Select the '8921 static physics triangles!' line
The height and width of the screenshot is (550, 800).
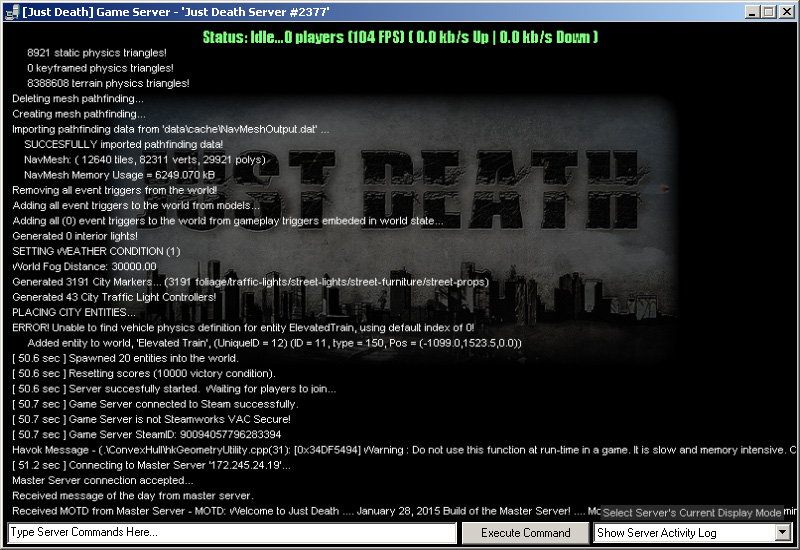tap(97, 53)
